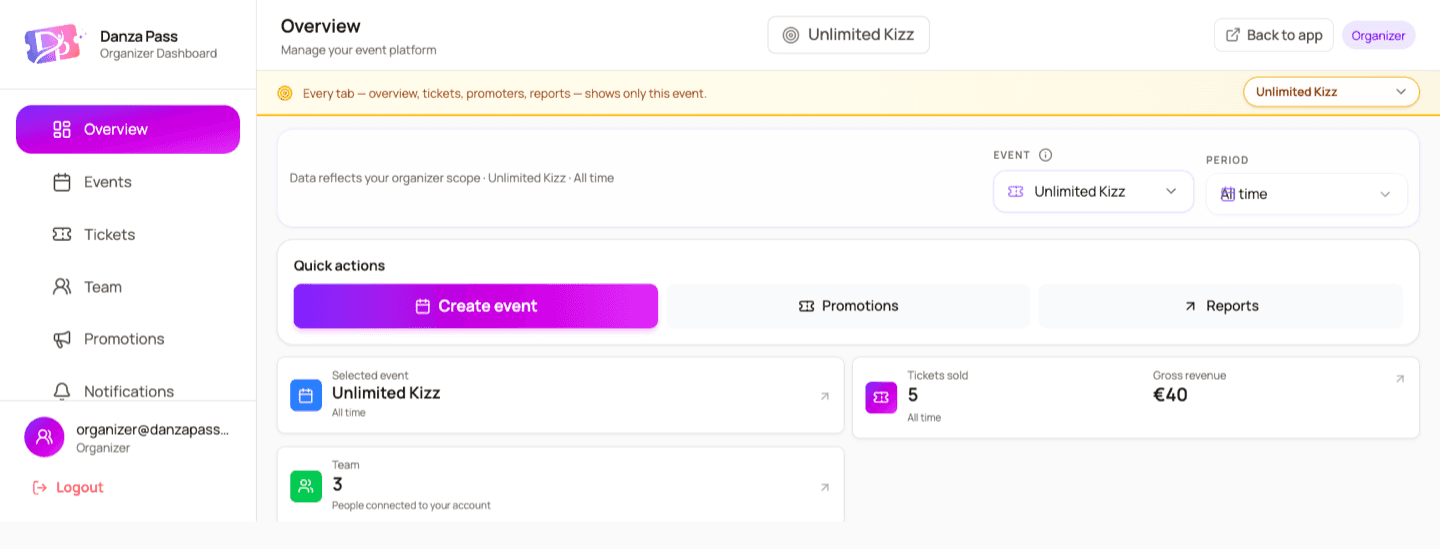Click the 'Every tab — overview' banner text
Image resolution: width=1440 pixels, height=549 pixels.
tap(505, 93)
